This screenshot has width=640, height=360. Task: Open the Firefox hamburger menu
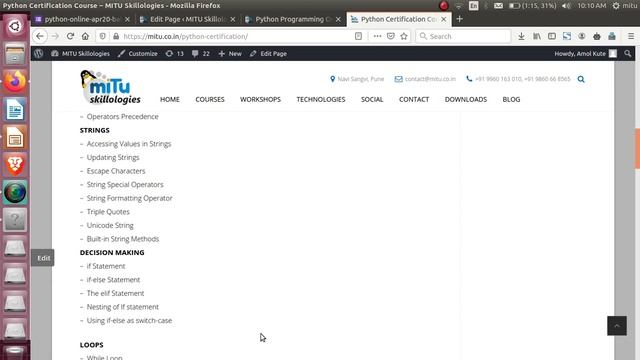[x=631, y=36]
